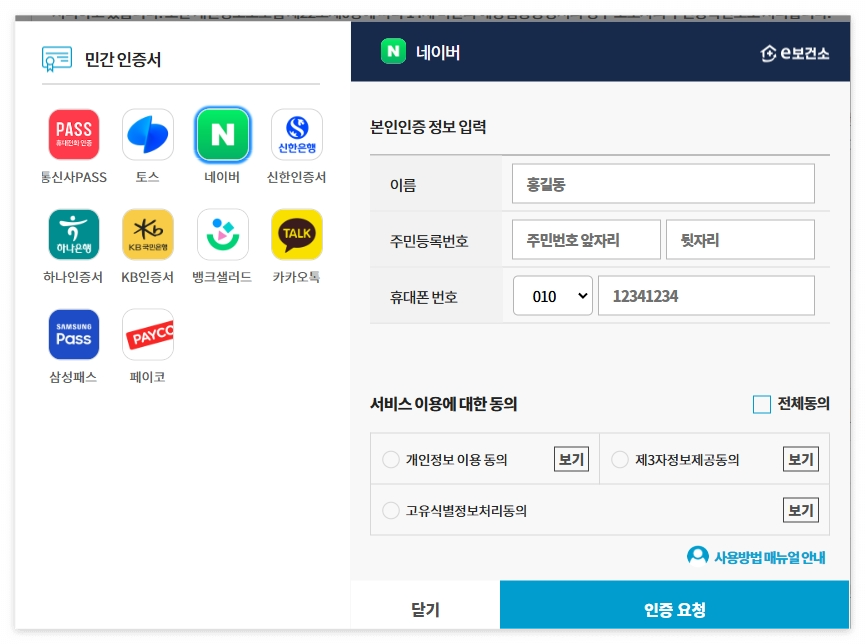
Task: Choose the 토스 (Toss) certificate icon
Action: click(147, 134)
